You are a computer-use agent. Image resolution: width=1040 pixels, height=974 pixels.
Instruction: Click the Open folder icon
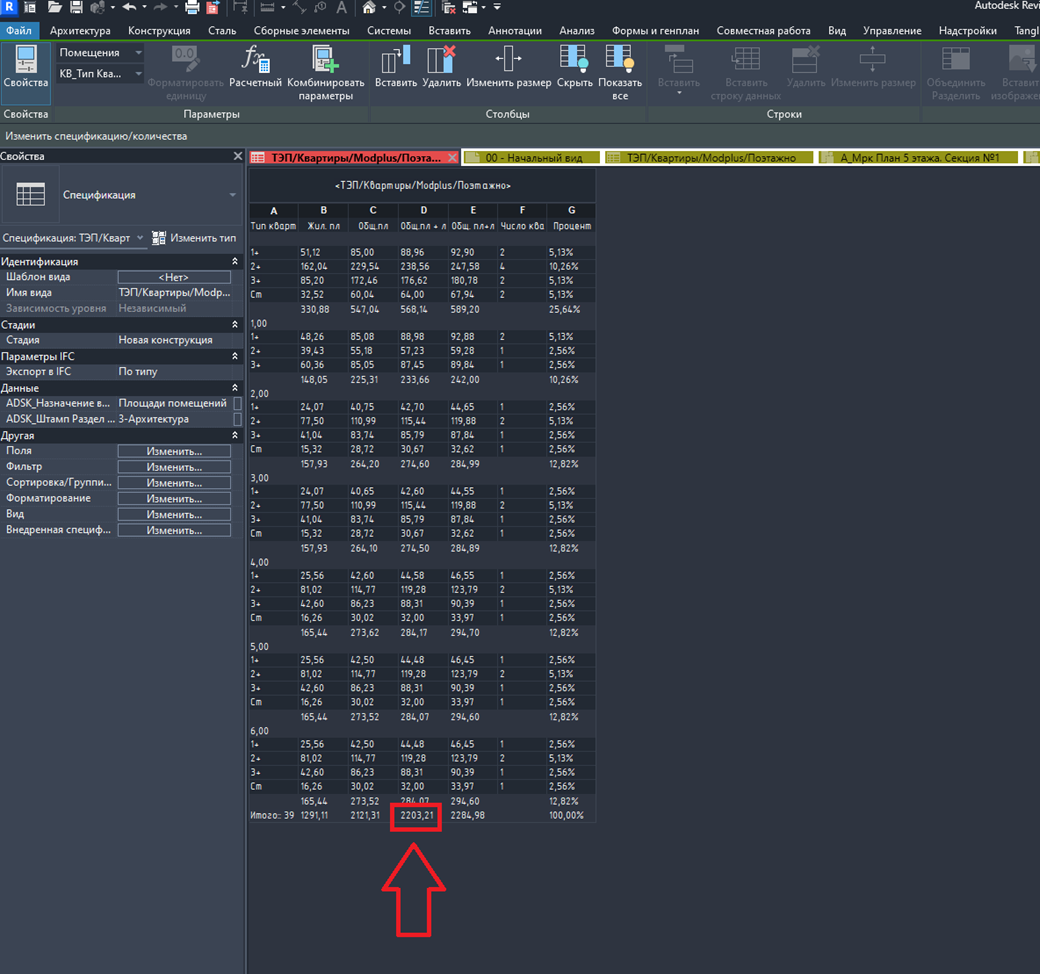tap(54, 8)
